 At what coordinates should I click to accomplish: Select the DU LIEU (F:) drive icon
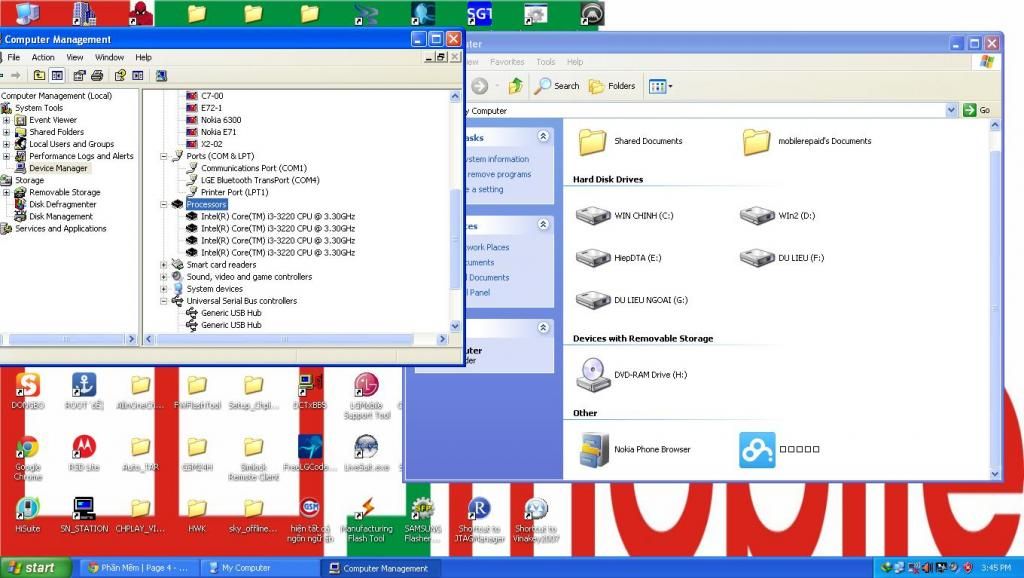(757, 258)
